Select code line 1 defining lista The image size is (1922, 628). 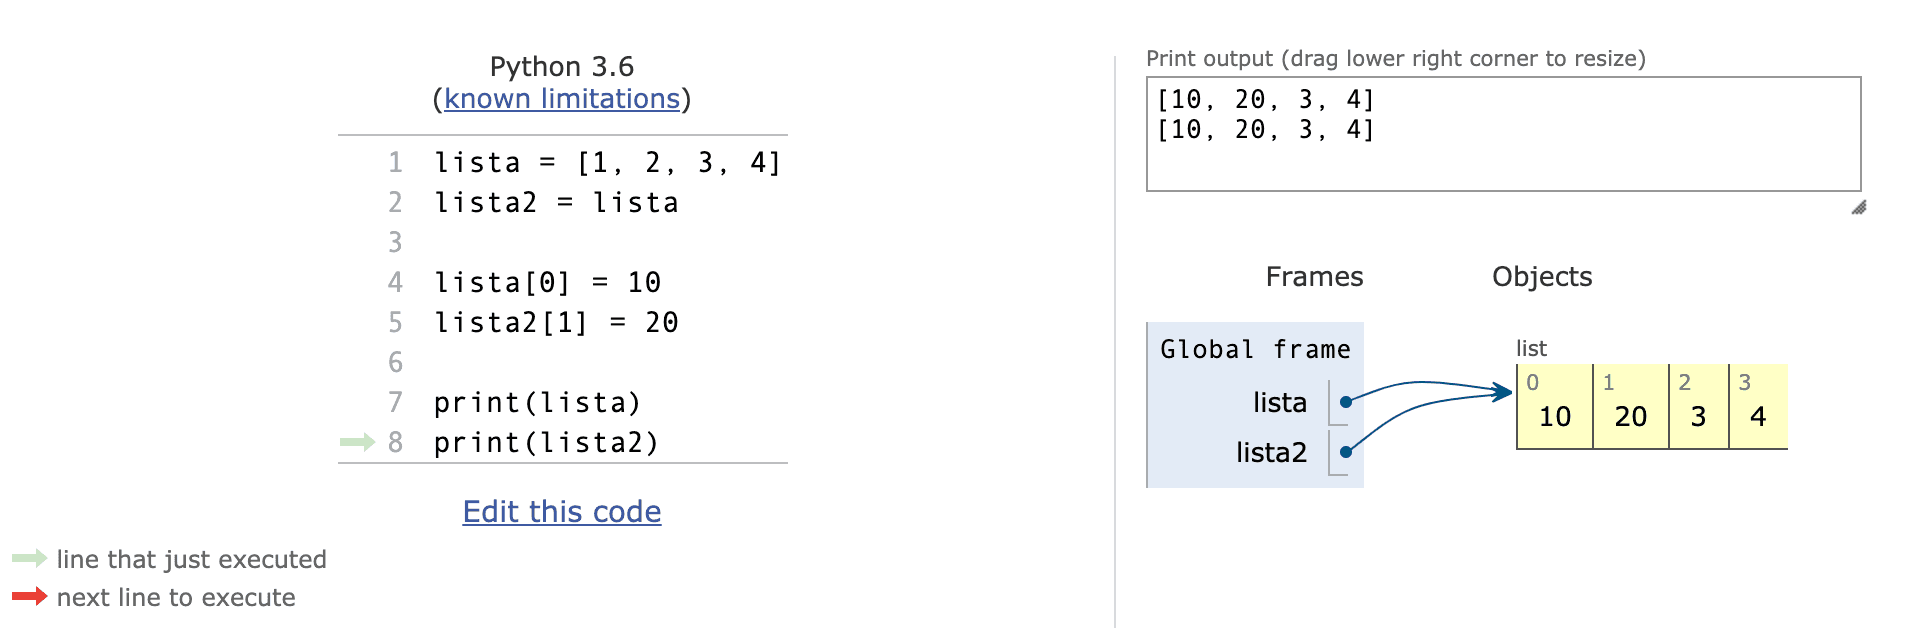pyautogui.click(x=606, y=163)
